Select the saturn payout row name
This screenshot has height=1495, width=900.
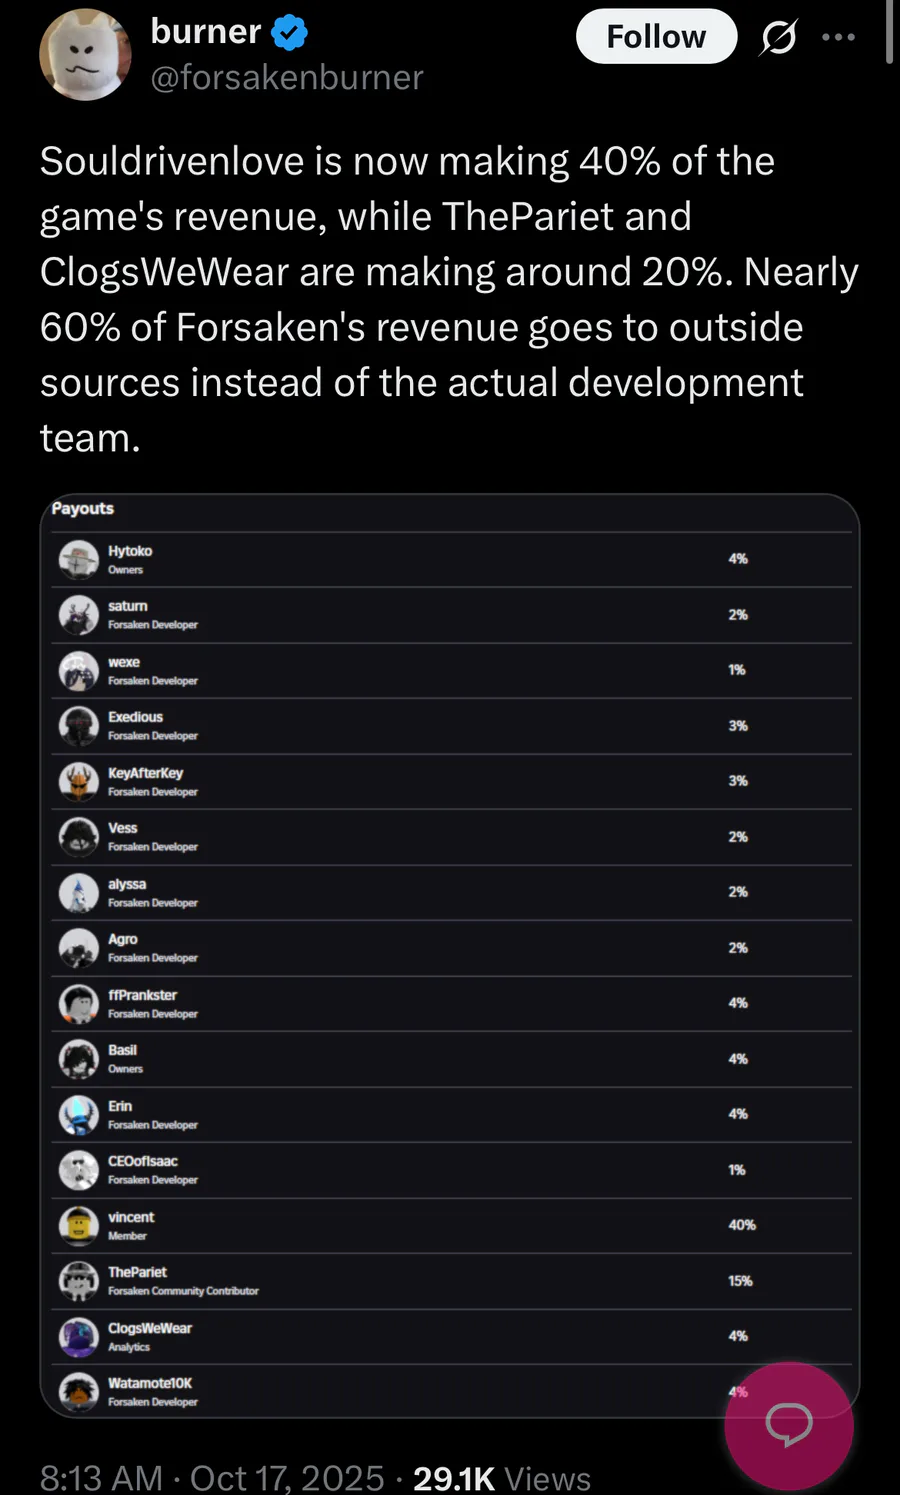(128, 606)
